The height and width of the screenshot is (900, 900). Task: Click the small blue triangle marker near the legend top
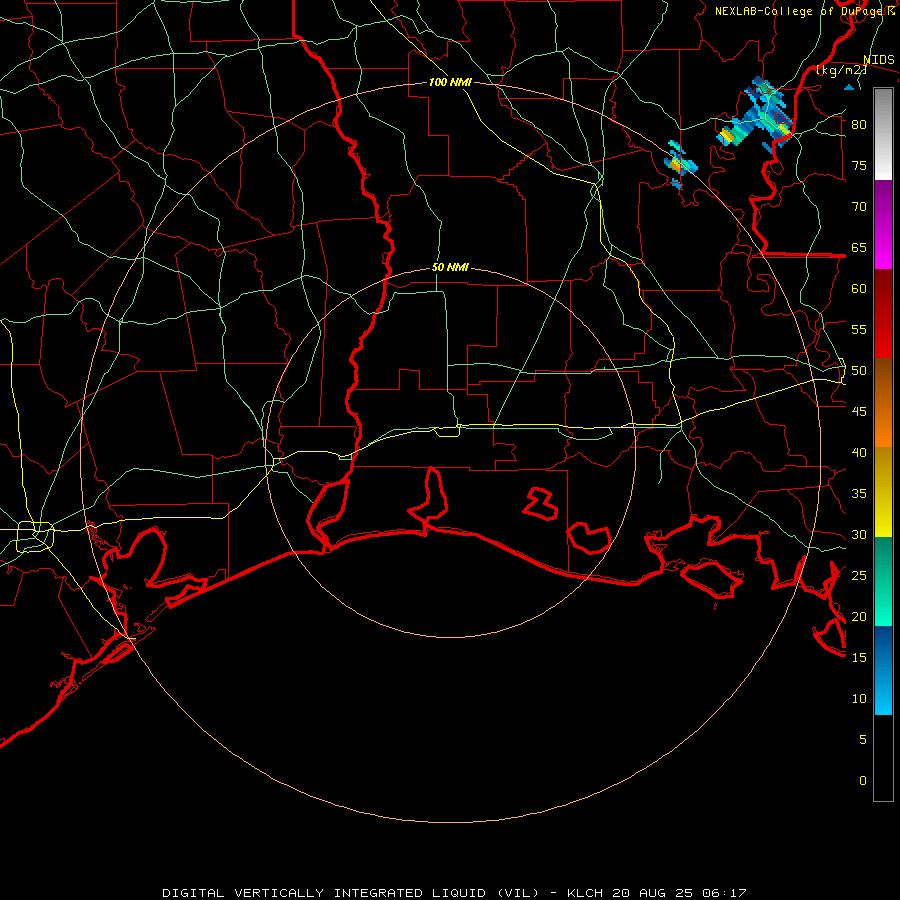coord(849,87)
